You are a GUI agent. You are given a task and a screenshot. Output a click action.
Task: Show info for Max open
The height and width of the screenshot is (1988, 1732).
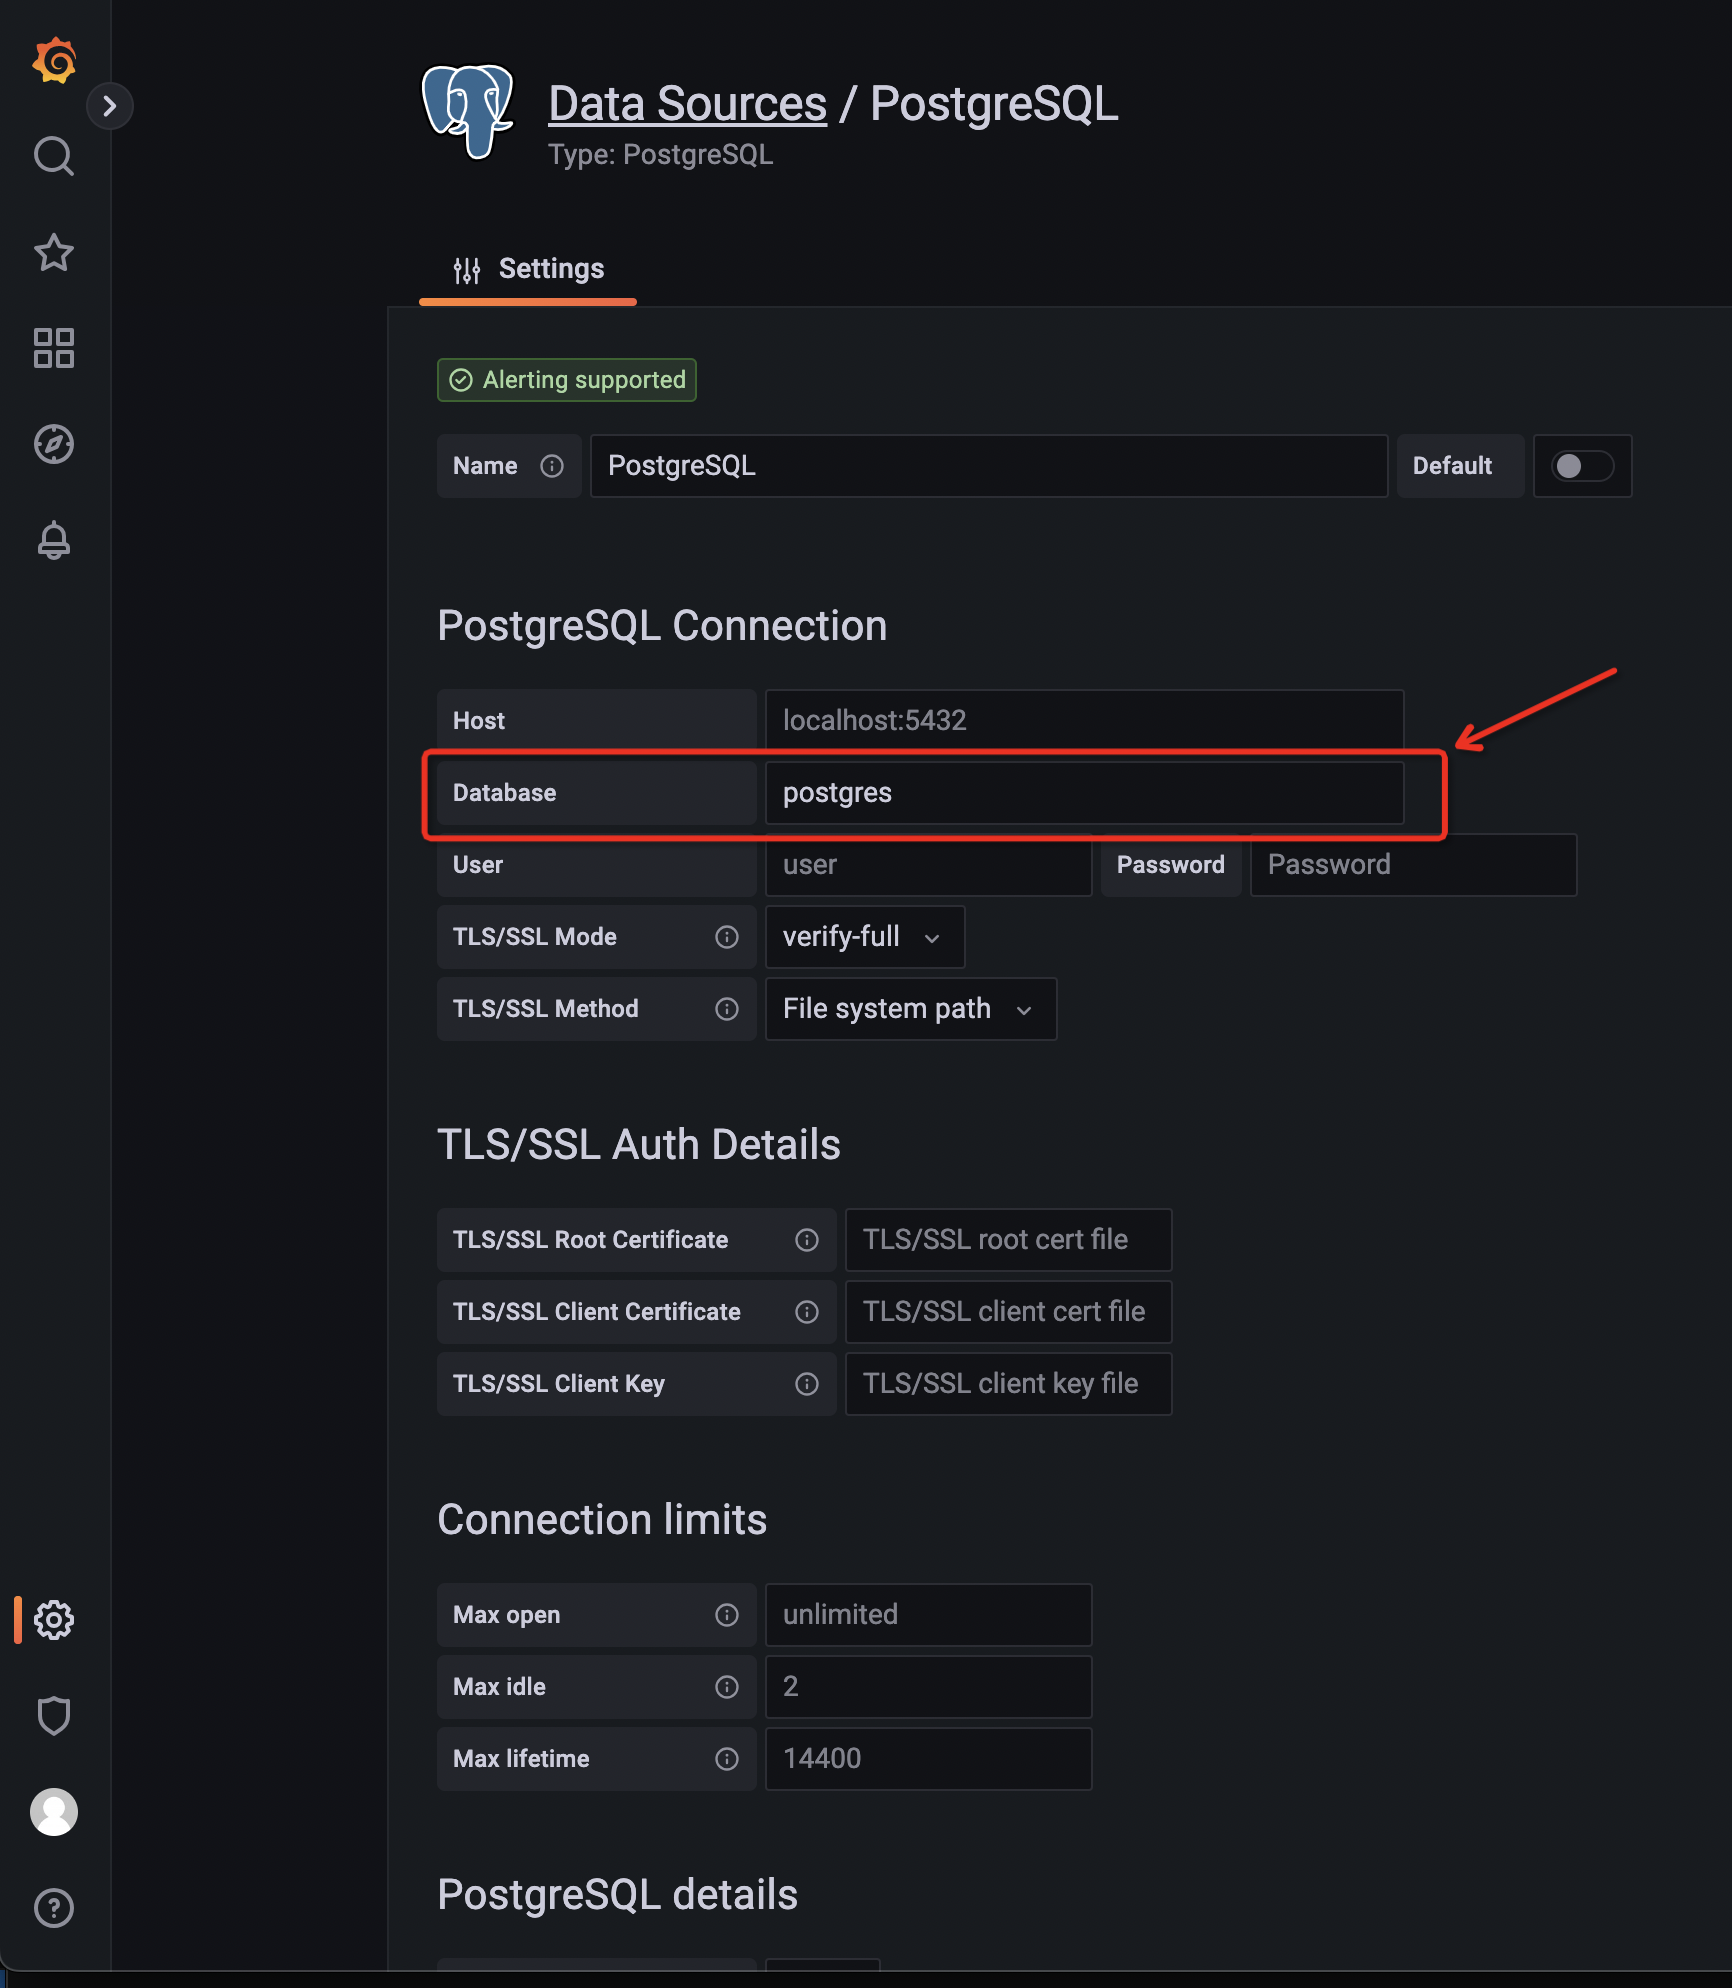click(x=727, y=1615)
